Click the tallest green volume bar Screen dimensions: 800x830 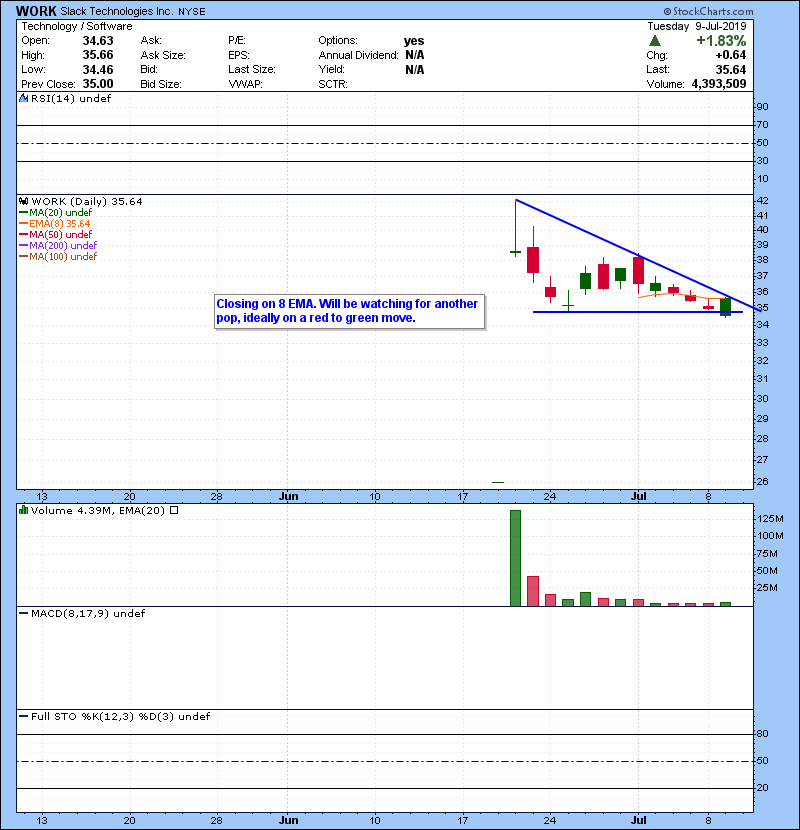pyautogui.click(x=516, y=557)
